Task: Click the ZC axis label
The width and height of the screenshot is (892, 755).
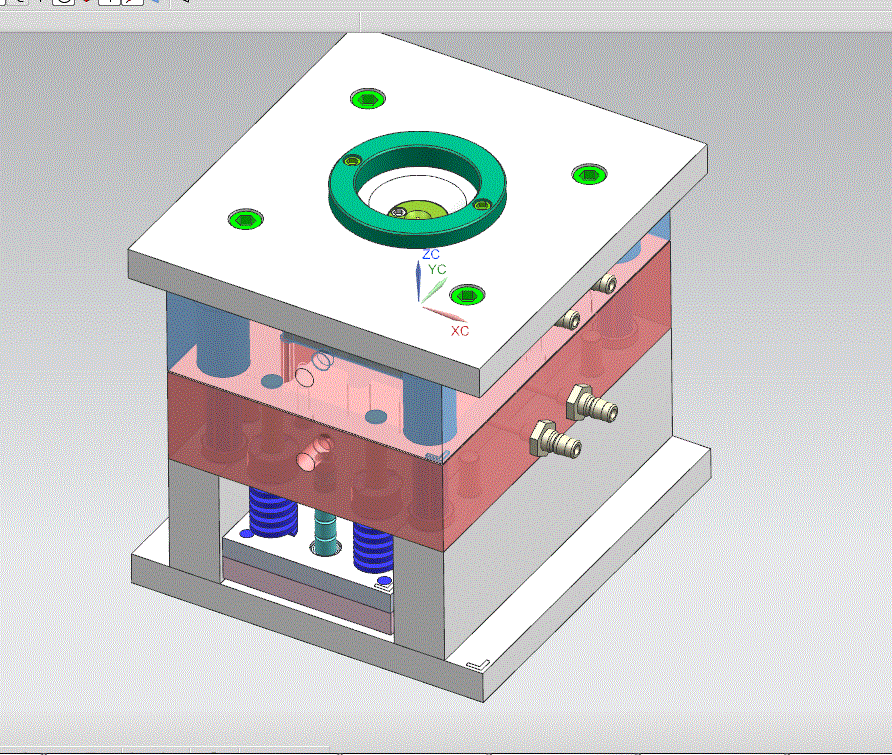Action: pyautogui.click(x=431, y=254)
